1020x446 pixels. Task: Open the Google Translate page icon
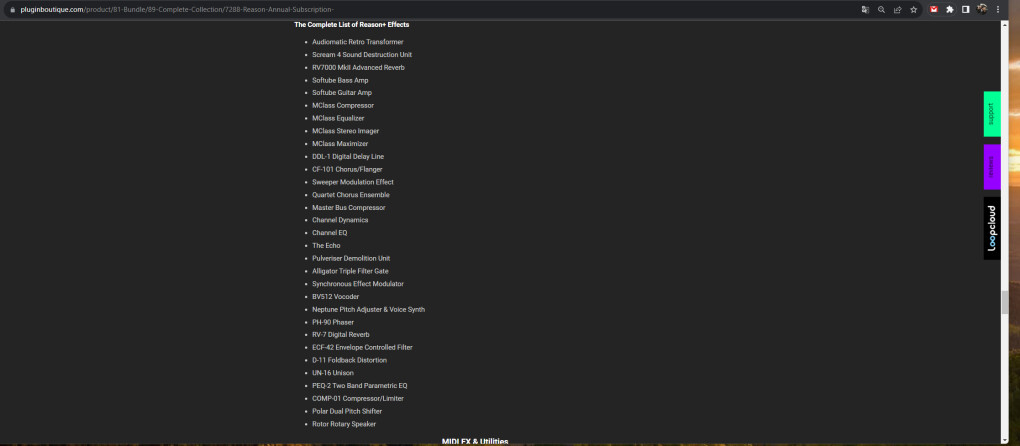865,10
